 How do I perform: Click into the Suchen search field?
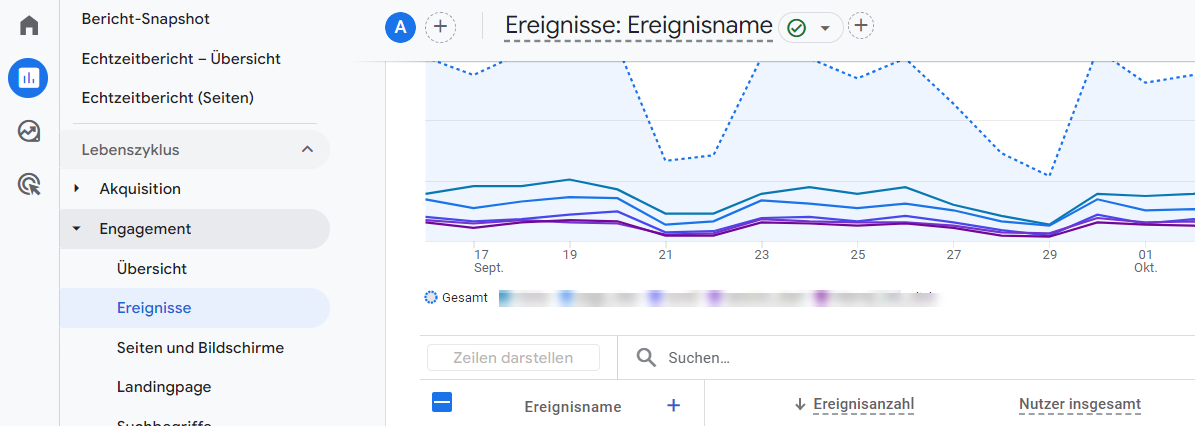pos(900,358)
